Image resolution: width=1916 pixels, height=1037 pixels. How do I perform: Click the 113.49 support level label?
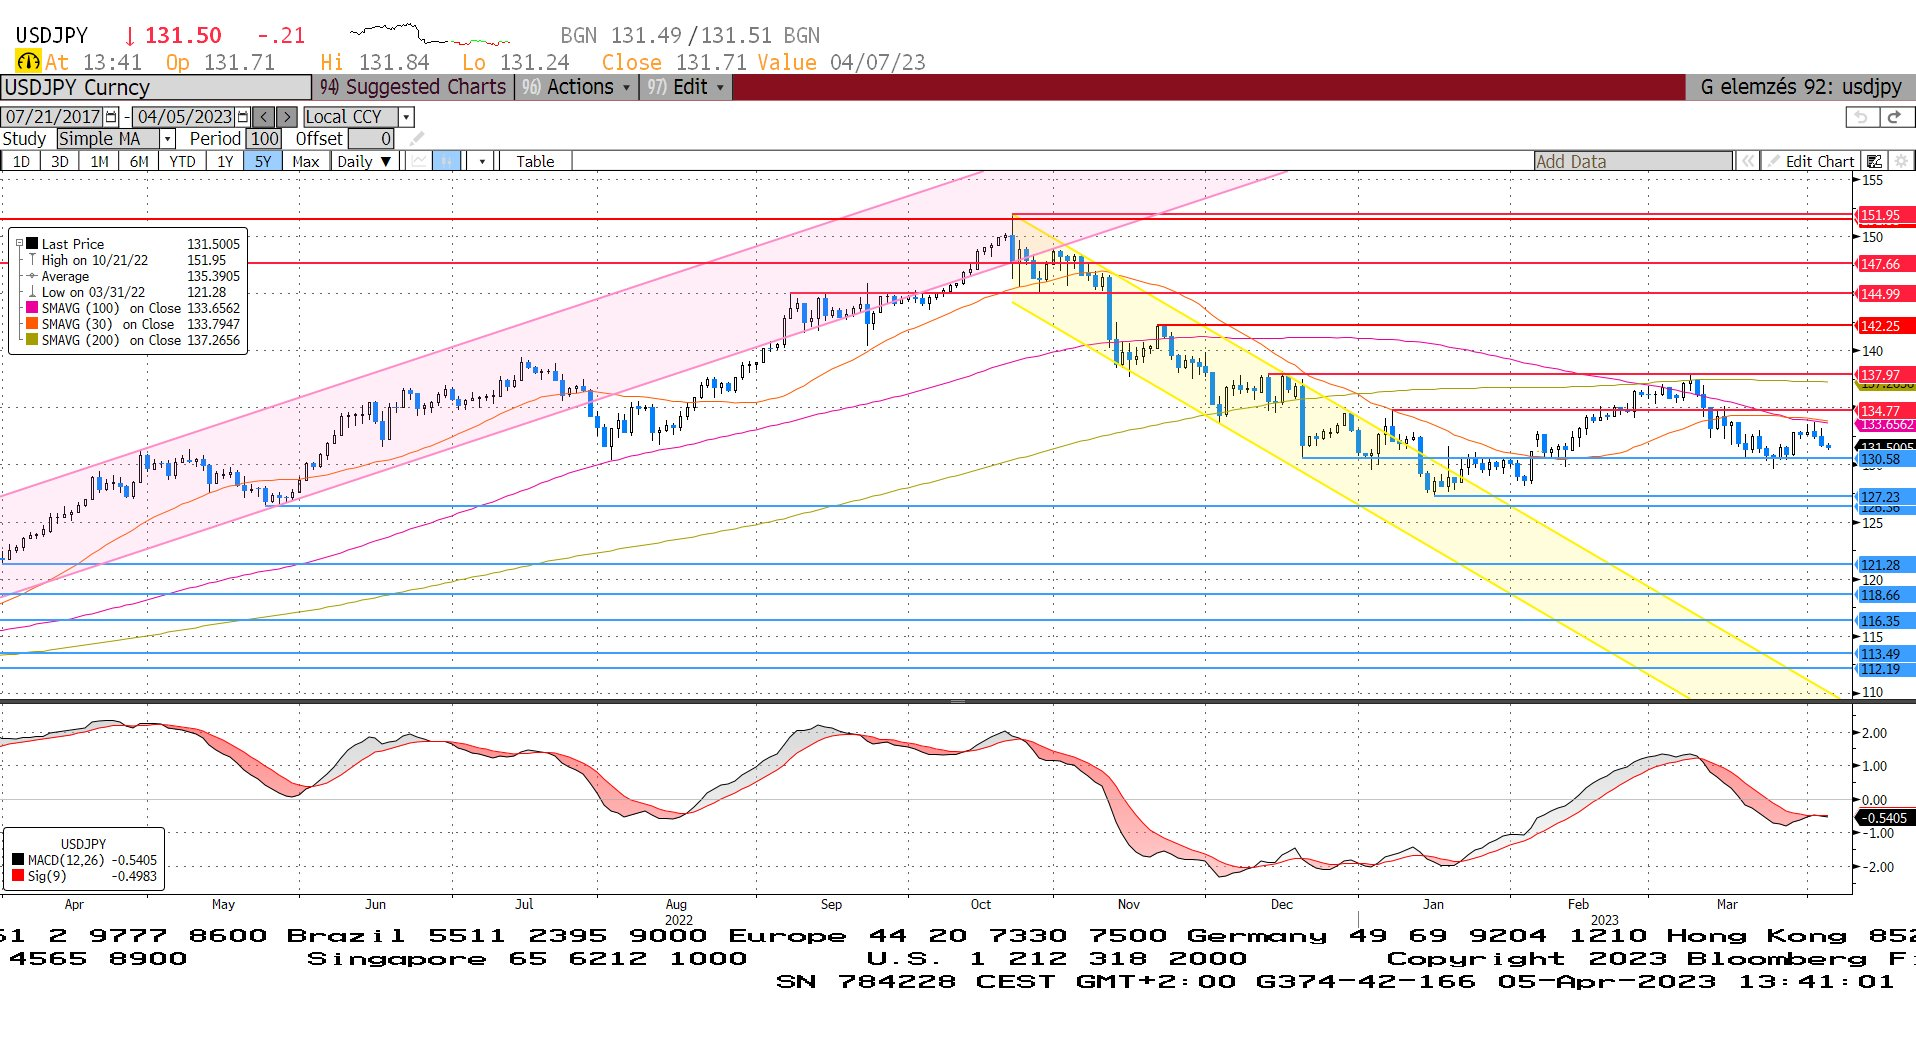1885,654
